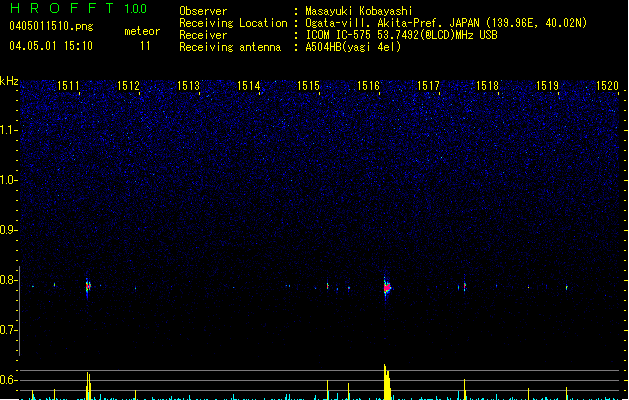The image size is (629, 400).
Task: Click the 1519 time marker
Action: click(x=548, y=86)
